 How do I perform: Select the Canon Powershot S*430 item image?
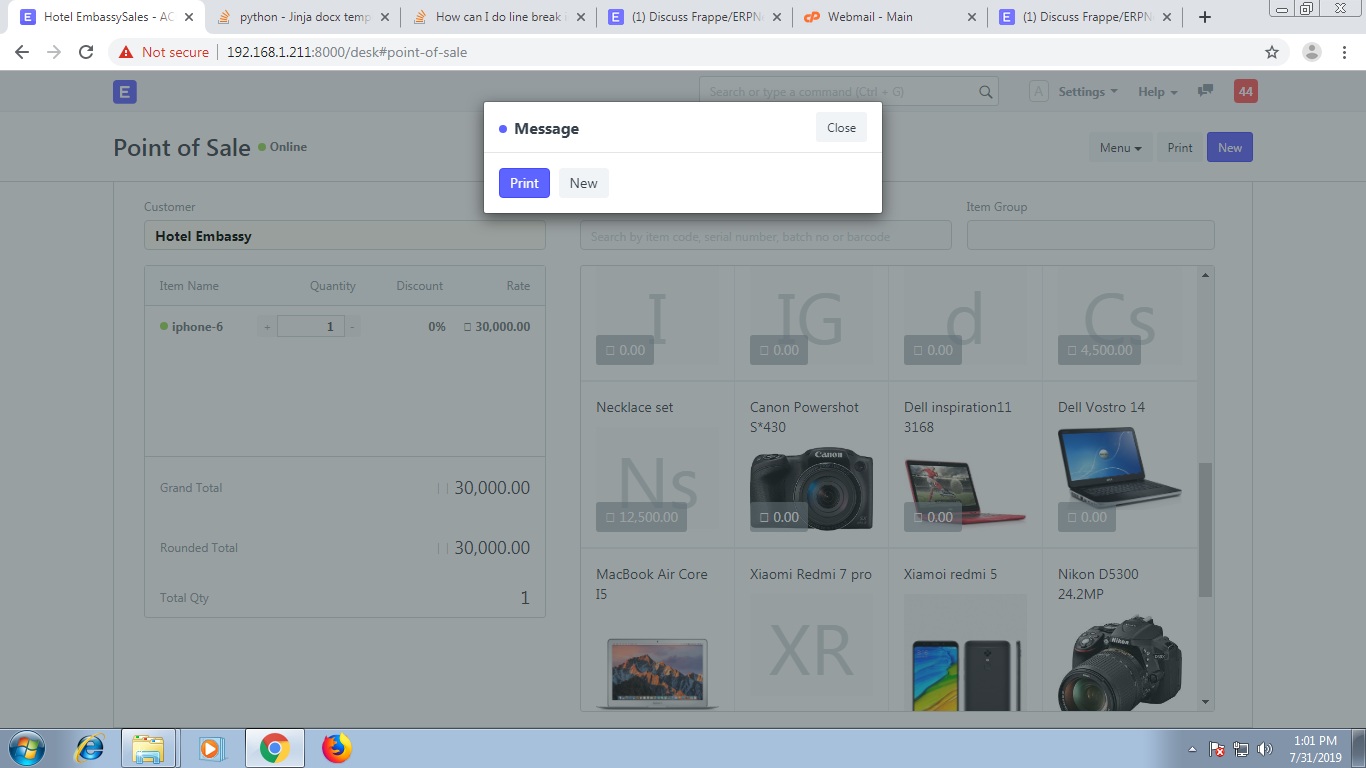point(811,491)
